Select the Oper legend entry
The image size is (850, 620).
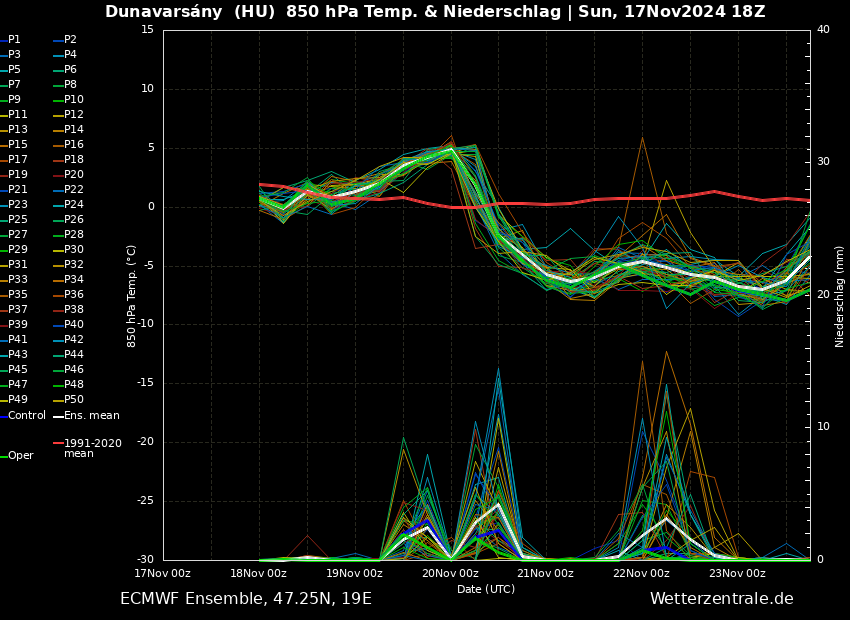coord(20,456)
